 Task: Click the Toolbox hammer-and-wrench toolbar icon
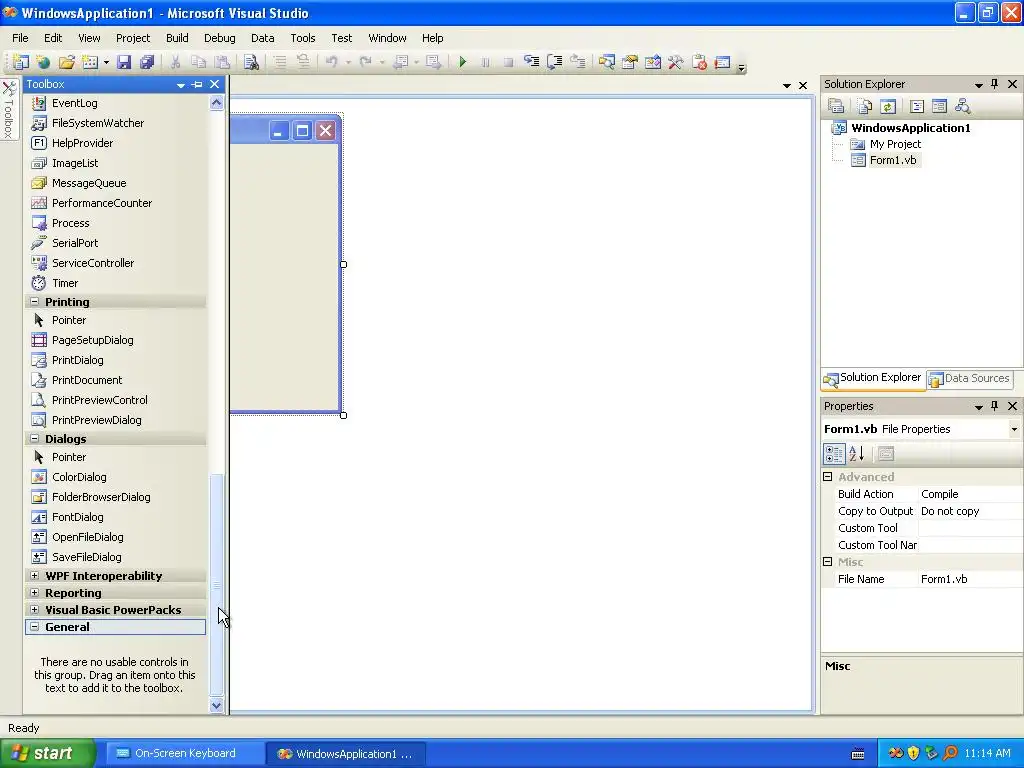point(675,62)
